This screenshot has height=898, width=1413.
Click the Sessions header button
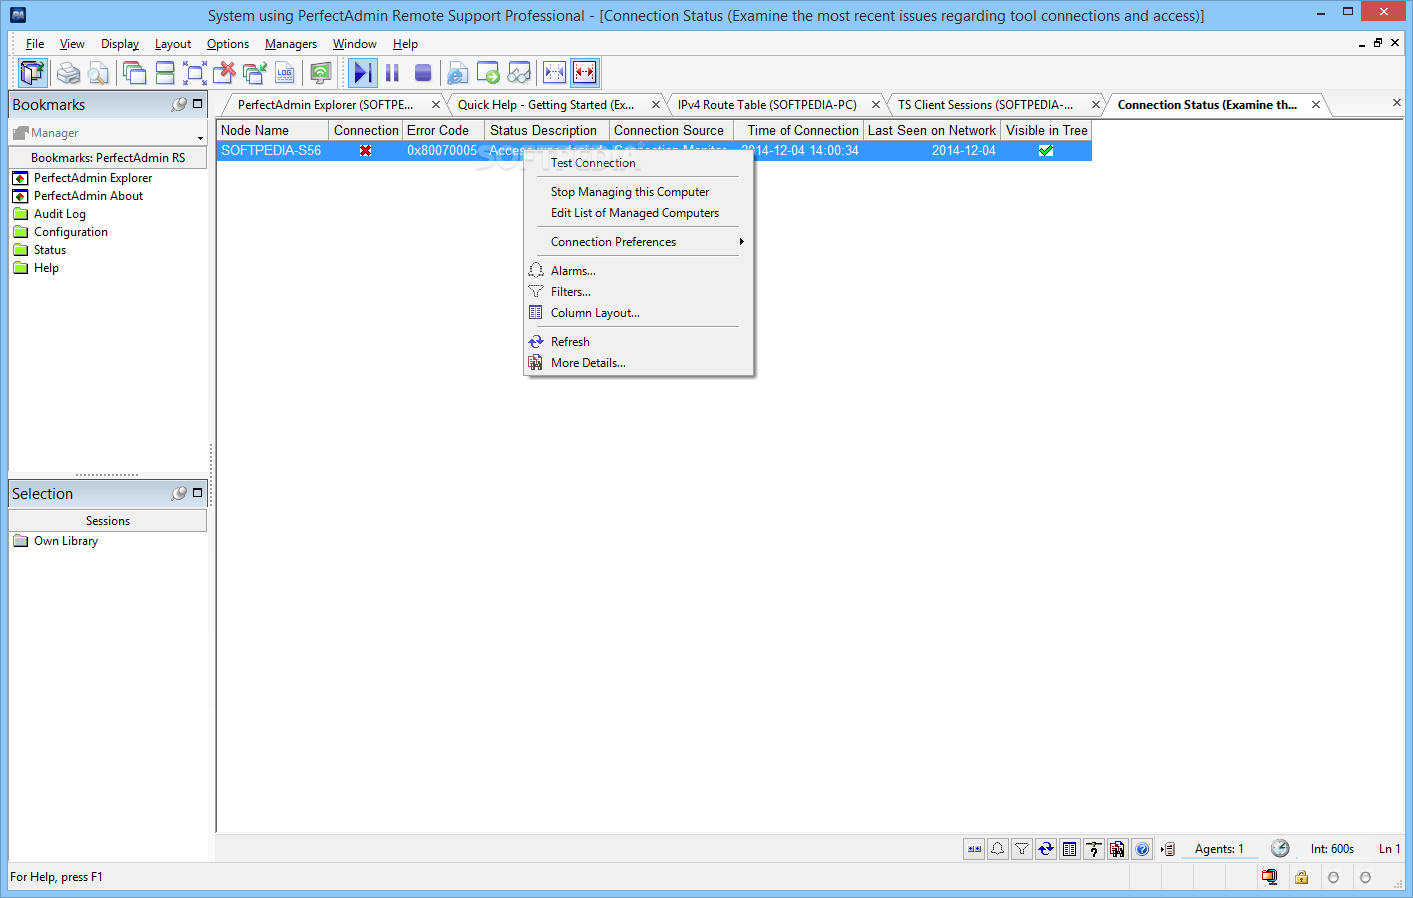pyautogui.click(x=108, y=521)
